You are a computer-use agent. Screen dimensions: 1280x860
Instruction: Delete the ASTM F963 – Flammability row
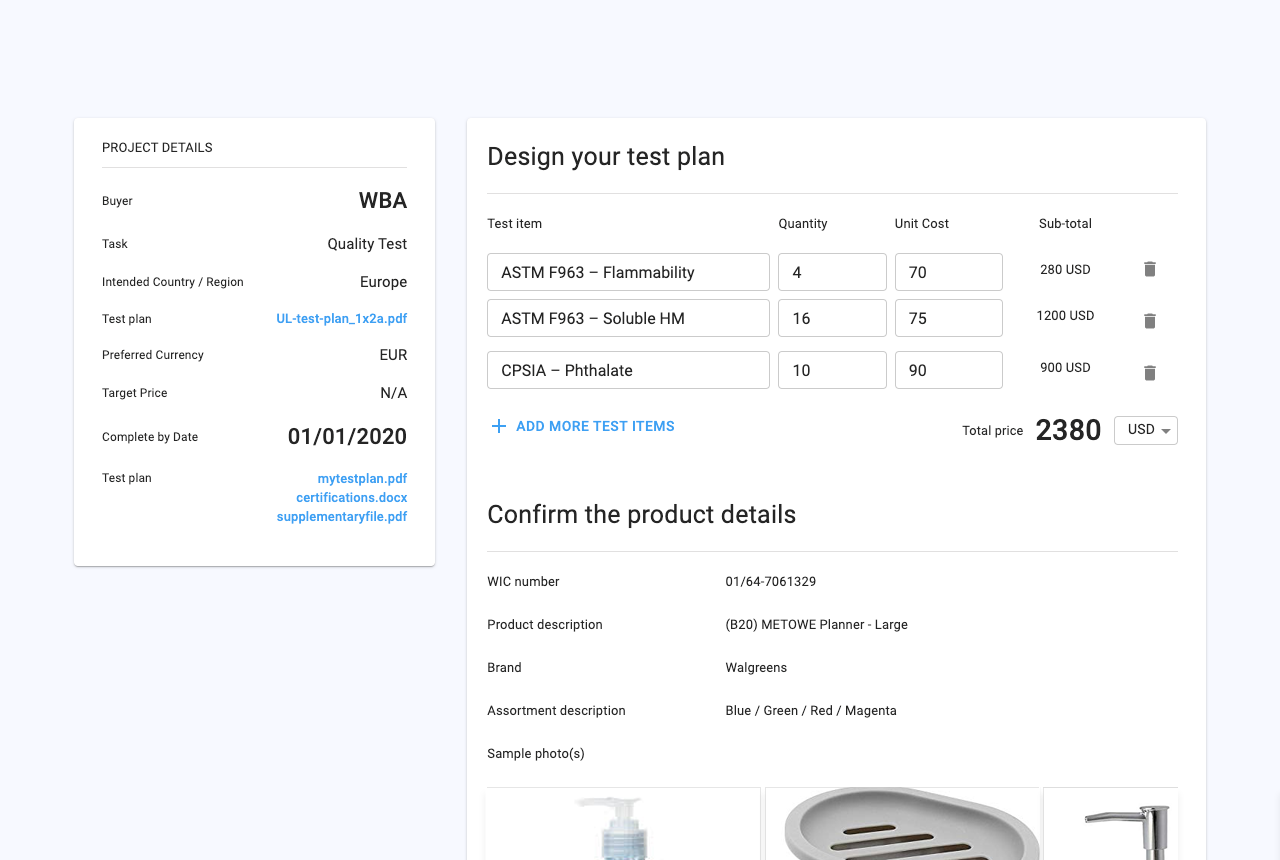coord(1150,269)
